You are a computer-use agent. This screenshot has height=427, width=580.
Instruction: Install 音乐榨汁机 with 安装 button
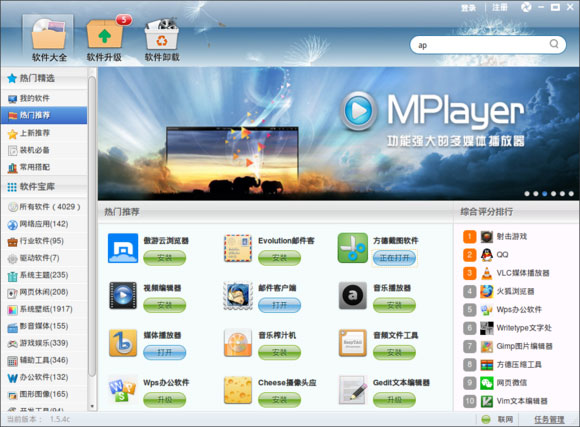280,353
